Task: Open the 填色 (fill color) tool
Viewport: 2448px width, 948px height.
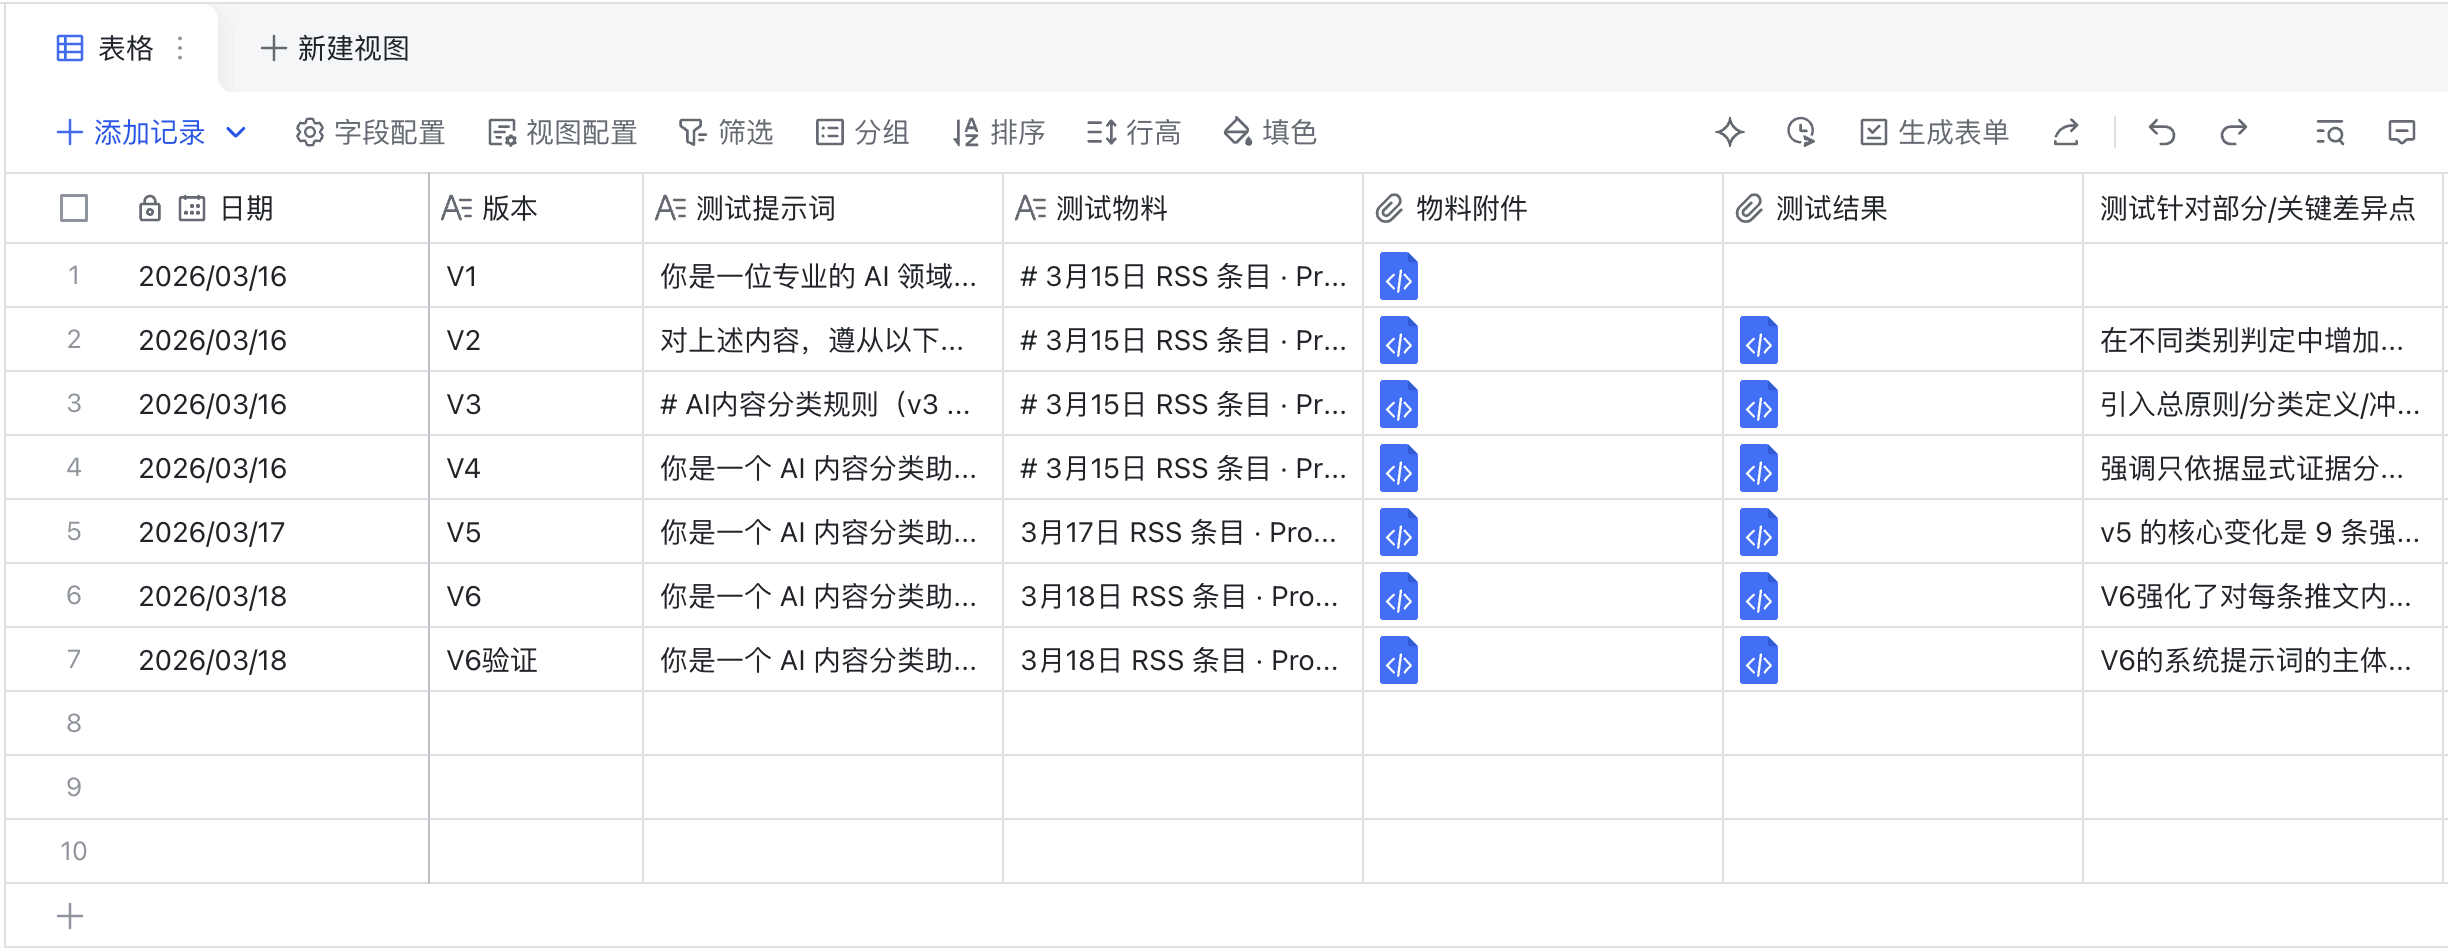Action: 1272,132
